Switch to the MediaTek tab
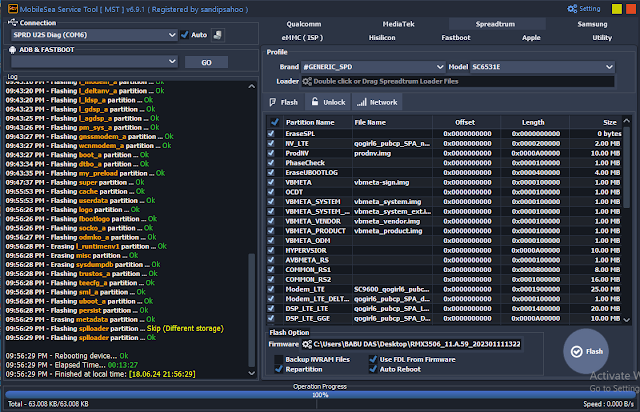 tap(398, 24)
